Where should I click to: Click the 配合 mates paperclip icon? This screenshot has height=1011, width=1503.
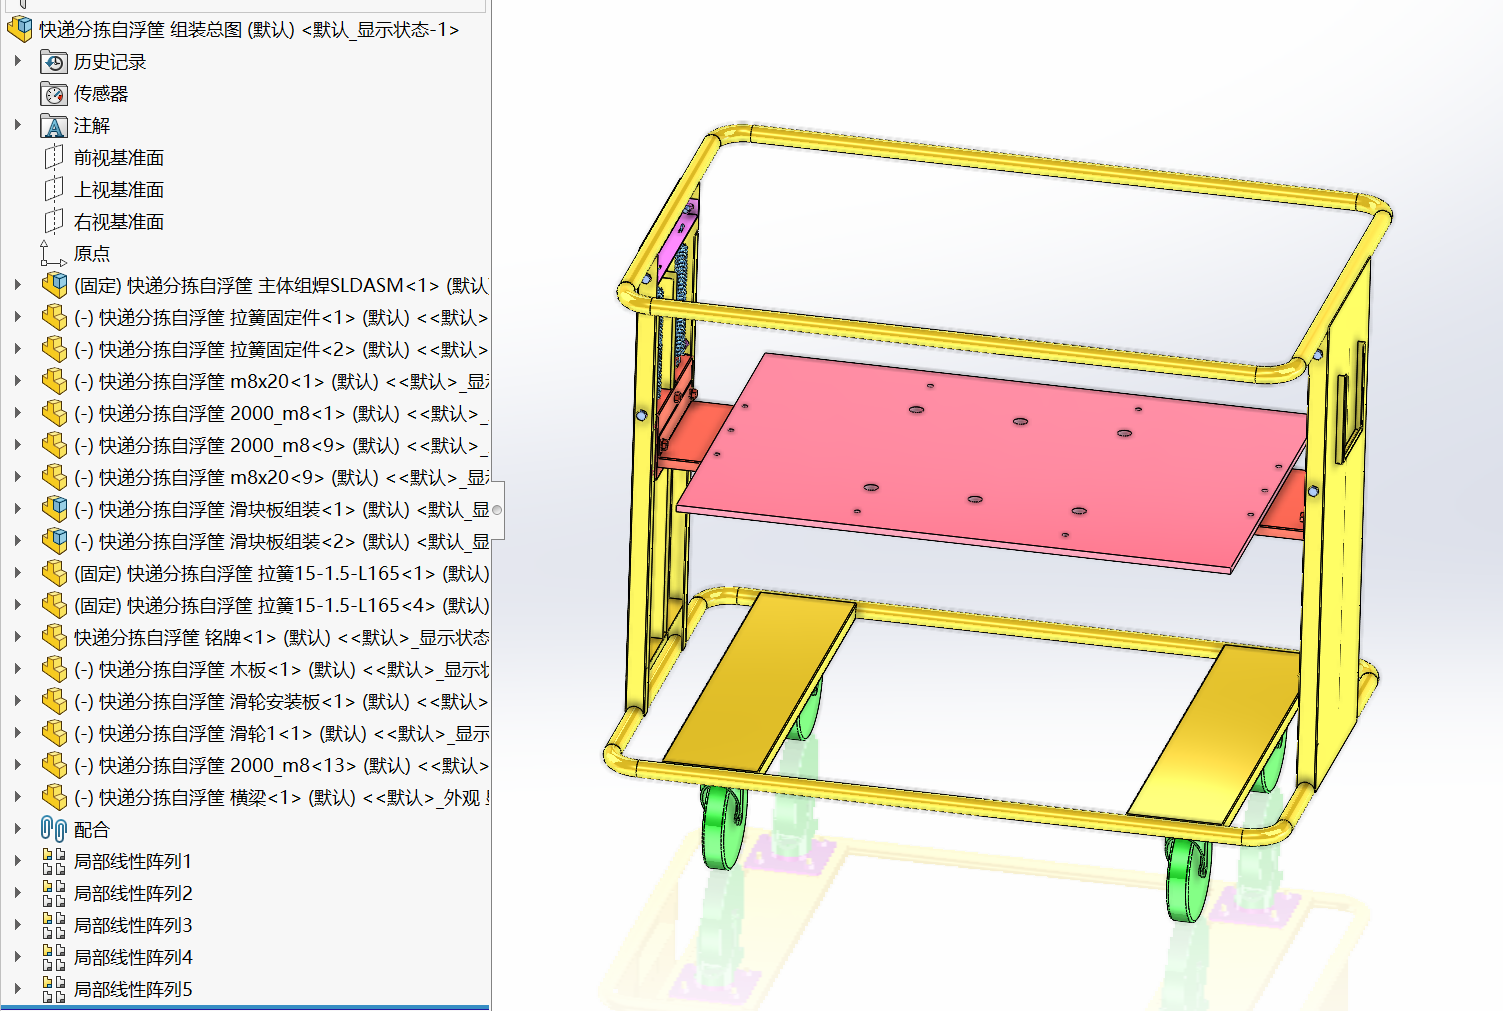tap(54, 830)
